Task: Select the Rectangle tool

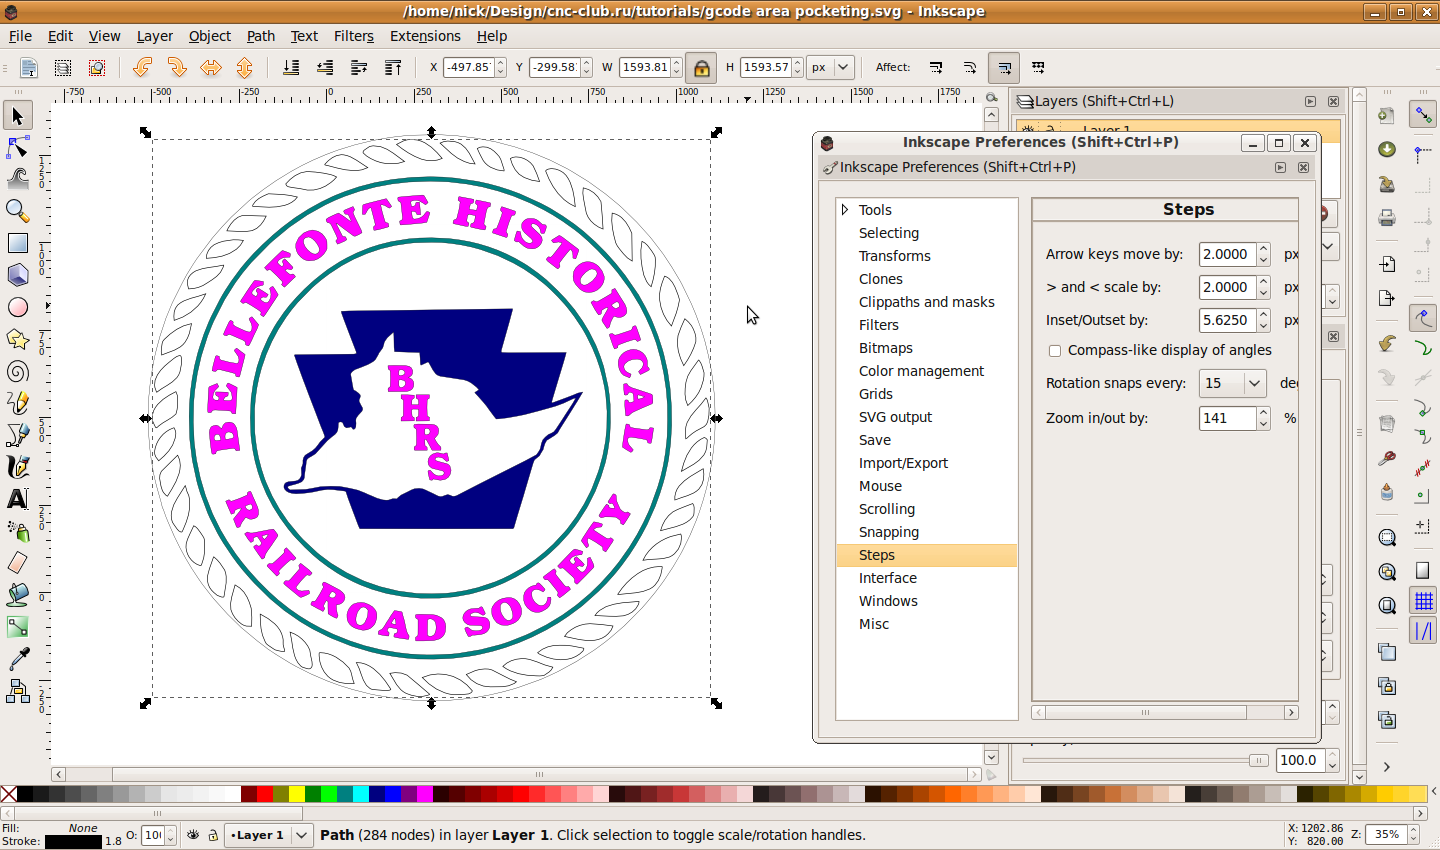Action: 17,243
